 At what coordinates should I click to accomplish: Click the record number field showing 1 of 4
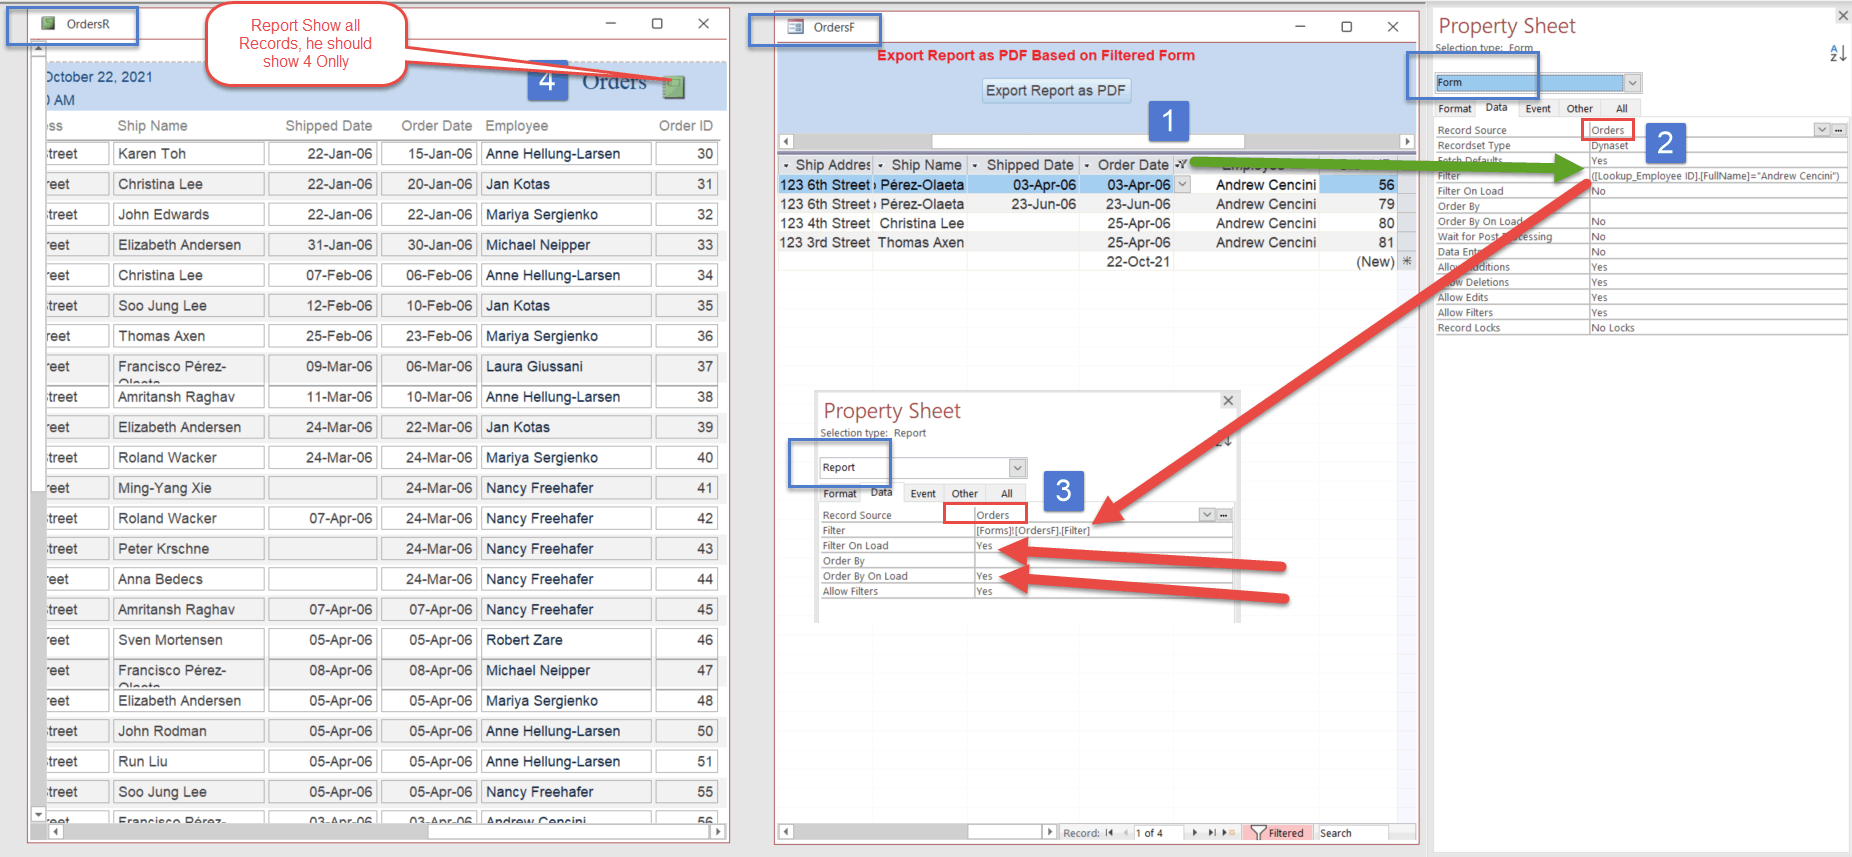pos(1157,833)
